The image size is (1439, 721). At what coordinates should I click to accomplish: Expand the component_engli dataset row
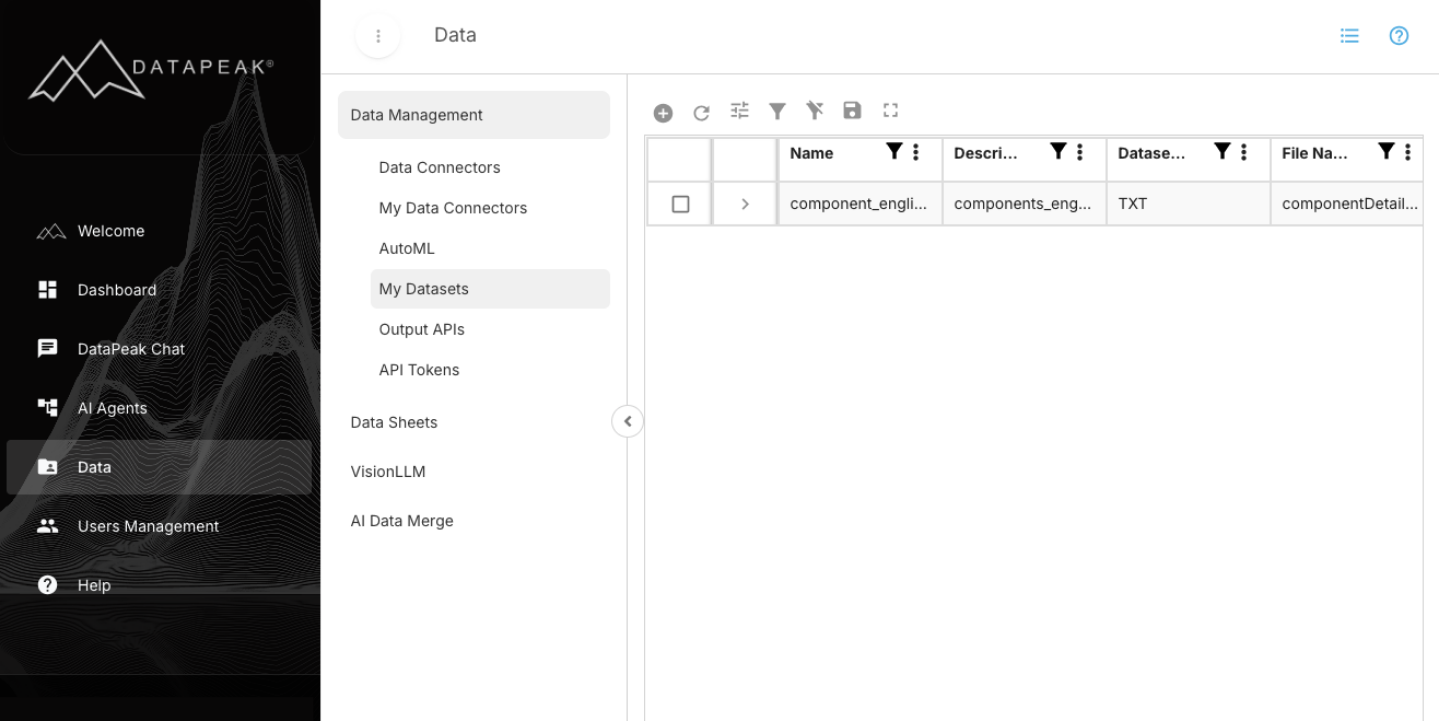click(744, 203)
